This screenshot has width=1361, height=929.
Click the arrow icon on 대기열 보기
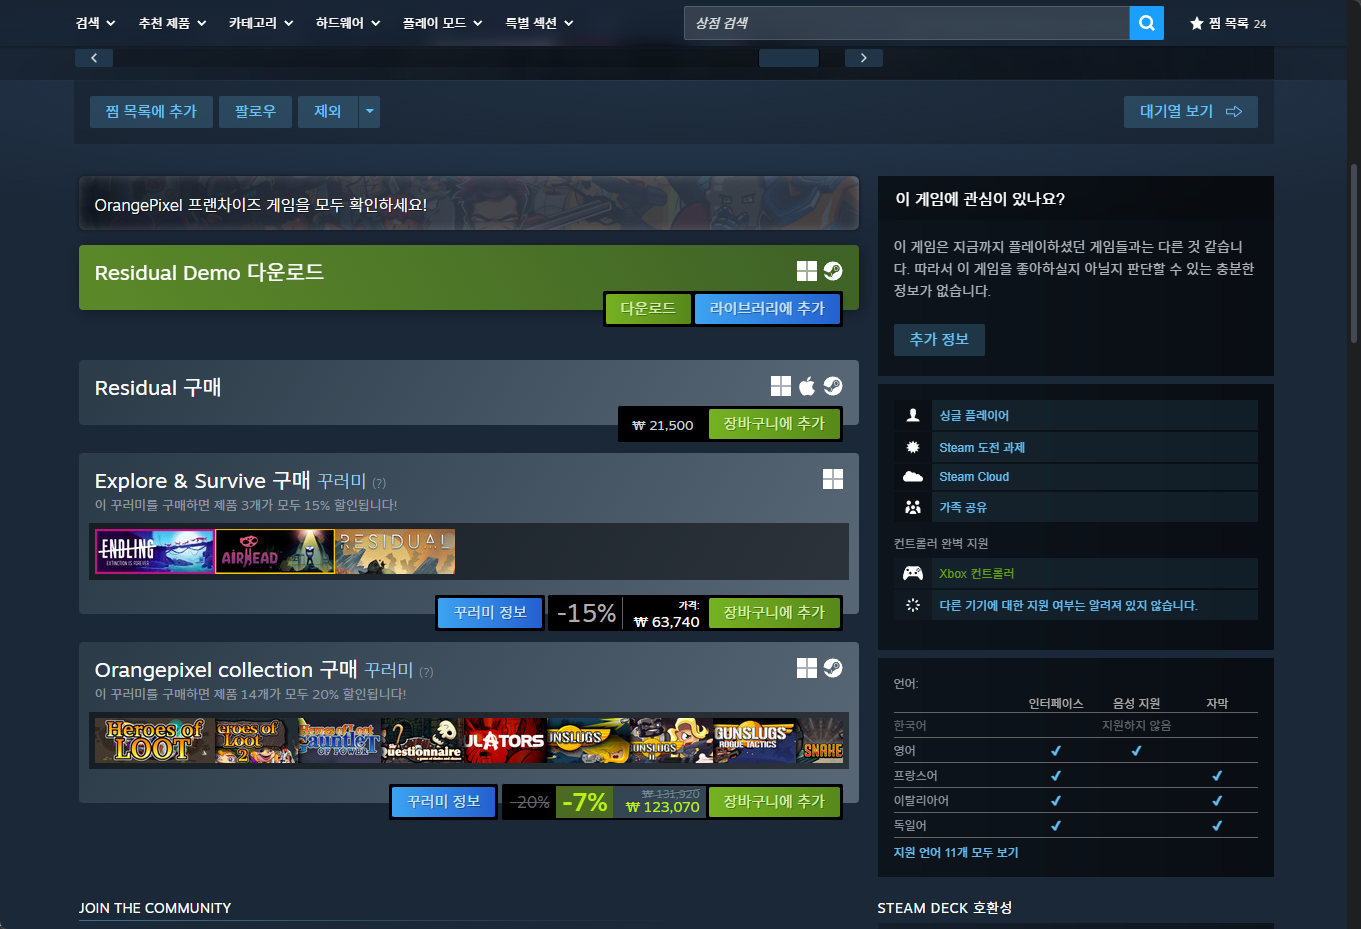coord(1234,111)
